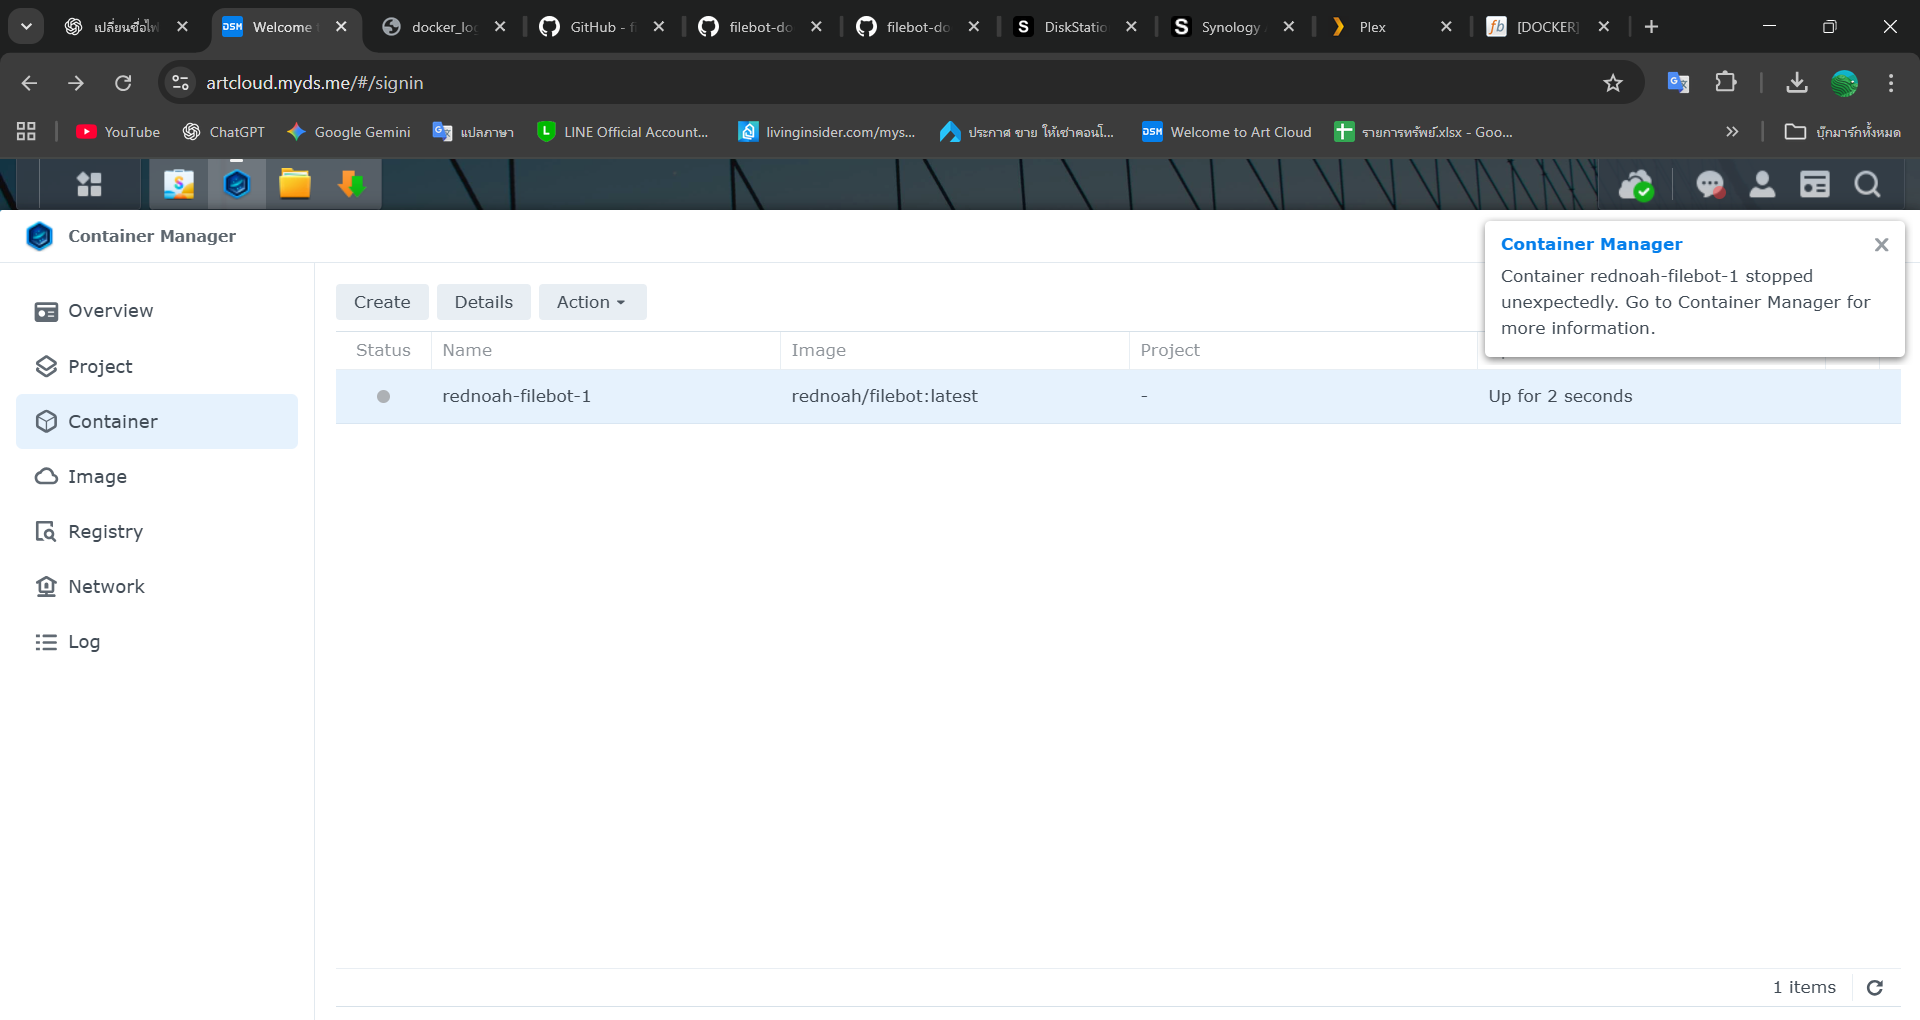Open the DSM user options icon
The height and width of the screenshot is (1020, 1920).
pyautogui.click(x=1762, y=185)
